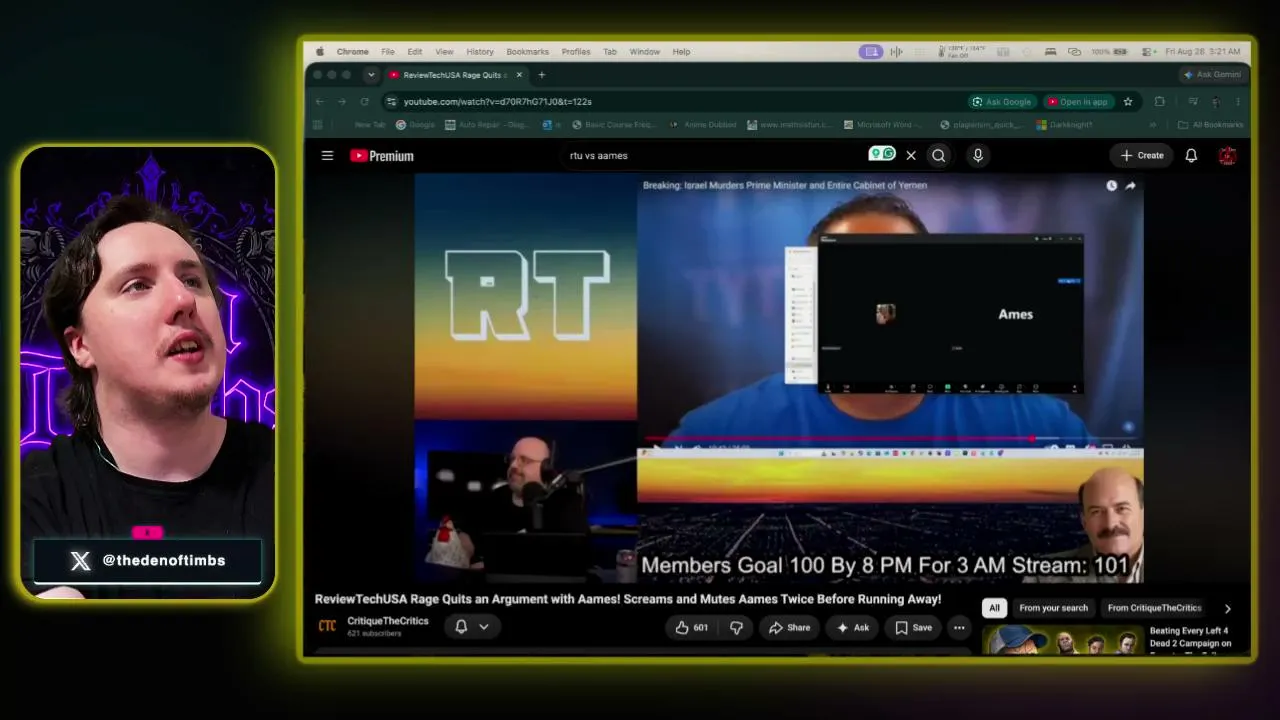Screen dimensions: 1280x720
Task: Open the Profiles menu
Action: point(576,52)
